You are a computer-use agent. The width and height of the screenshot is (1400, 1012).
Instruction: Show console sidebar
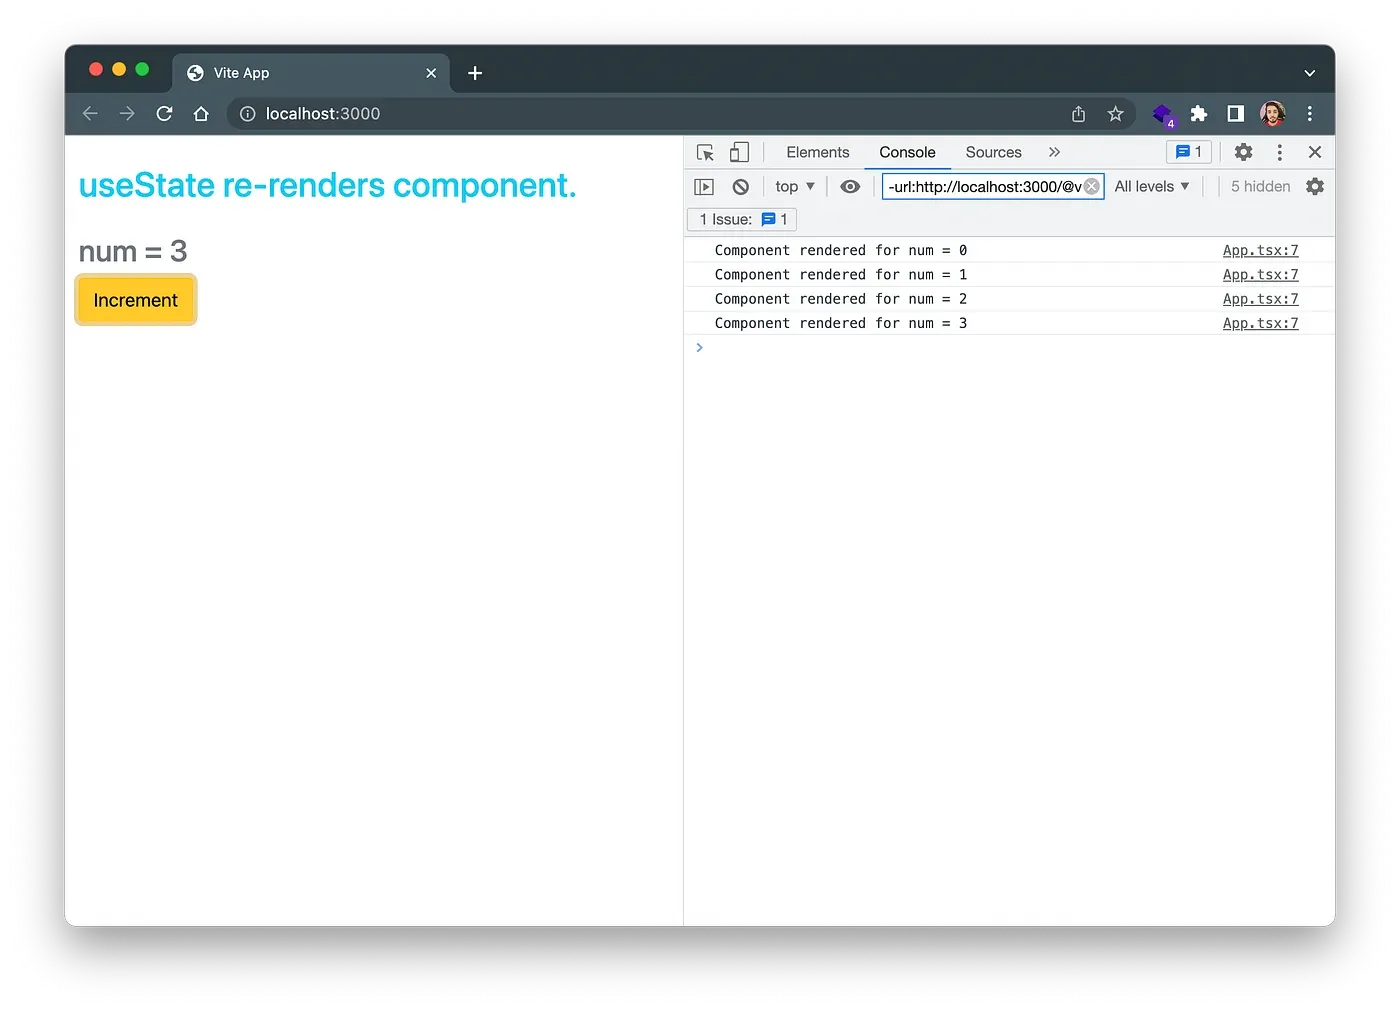[x=704, y=187]
